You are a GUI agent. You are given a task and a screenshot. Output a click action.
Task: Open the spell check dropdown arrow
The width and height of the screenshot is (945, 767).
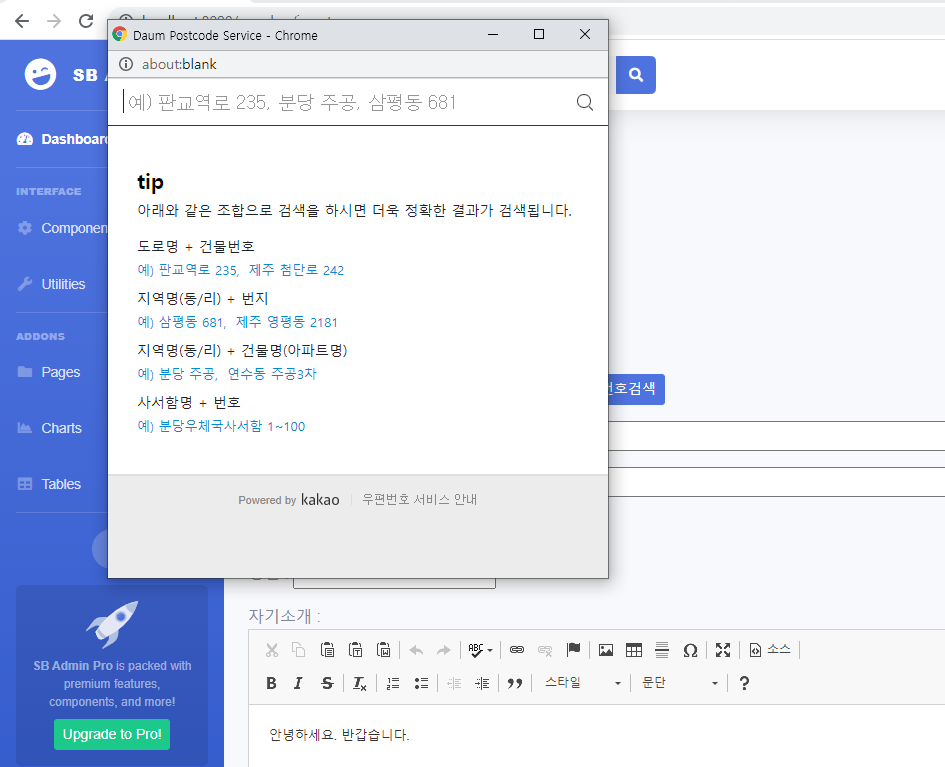click(491, 649)
